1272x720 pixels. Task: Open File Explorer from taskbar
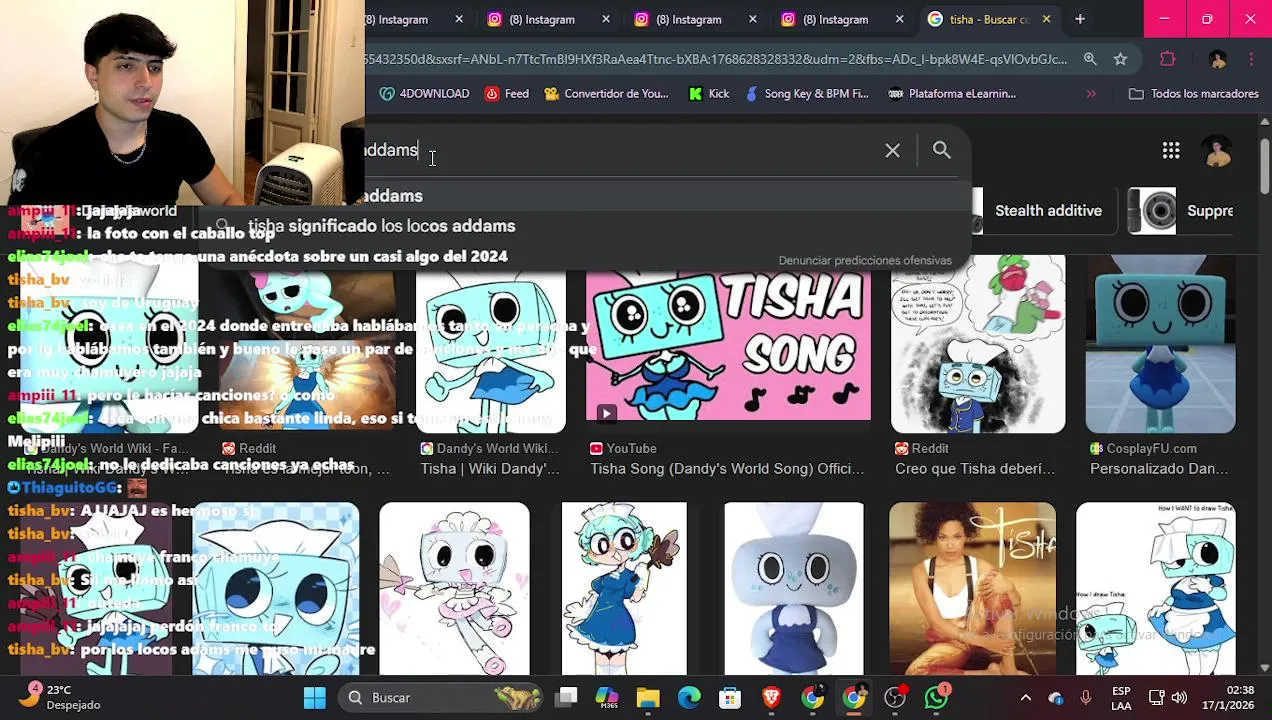pyautogui.click(x=648, y=698)
